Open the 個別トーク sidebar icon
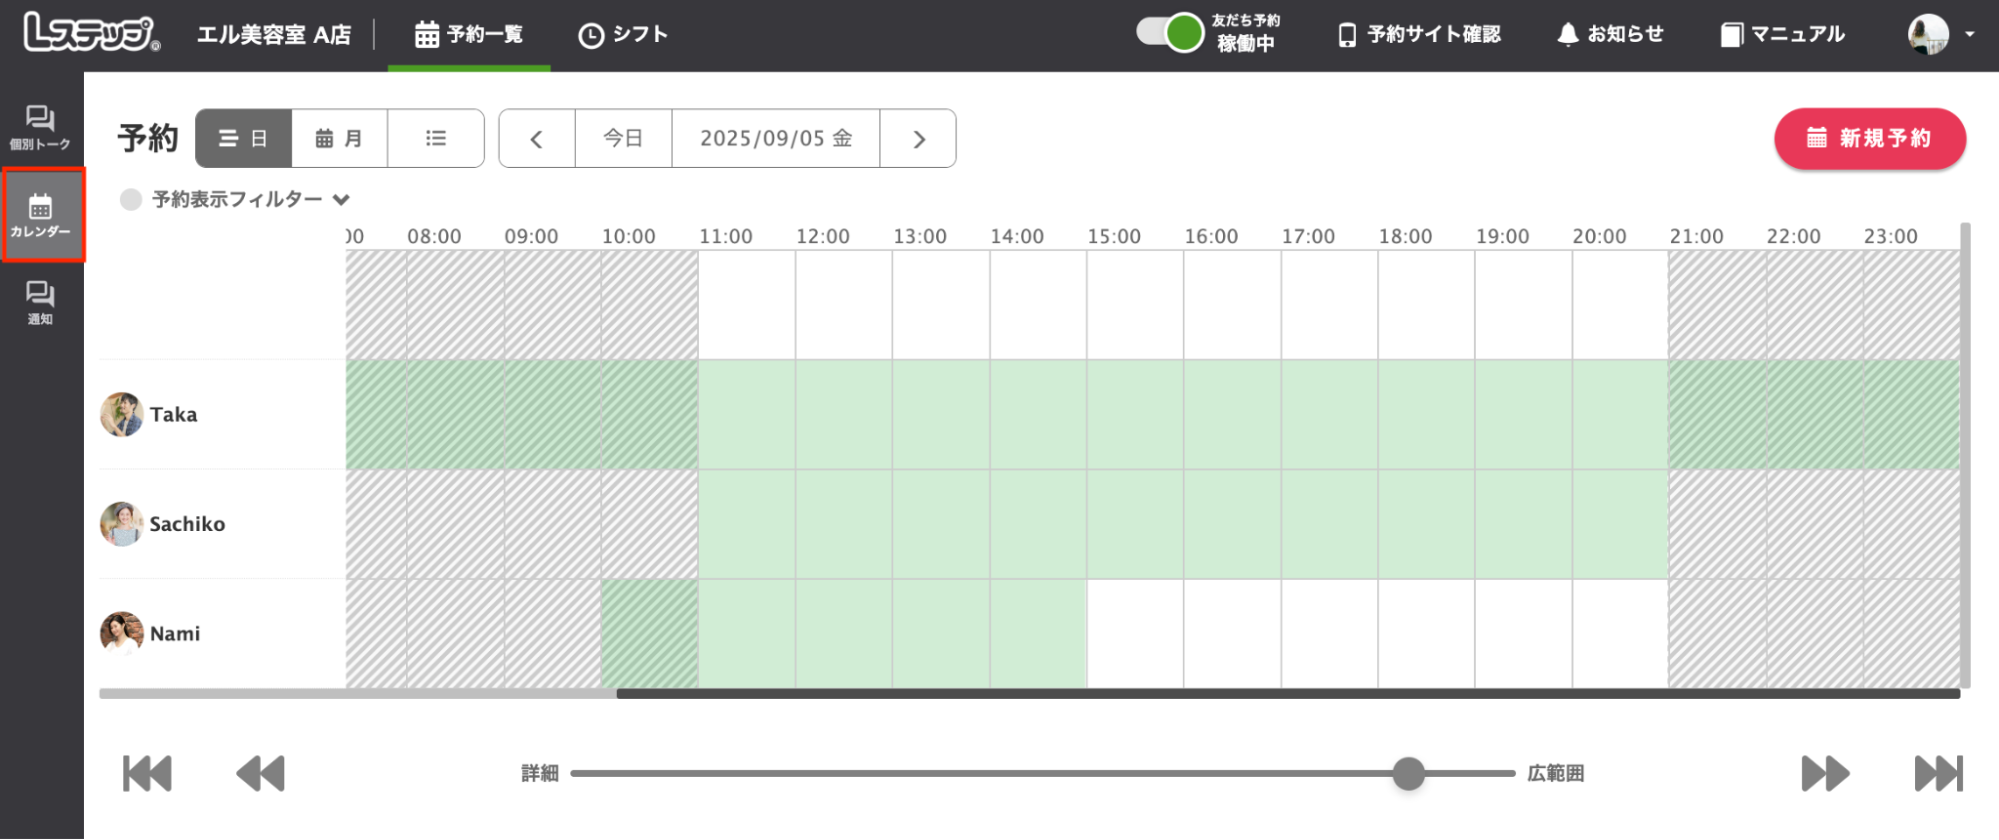 tap(40, 127)
